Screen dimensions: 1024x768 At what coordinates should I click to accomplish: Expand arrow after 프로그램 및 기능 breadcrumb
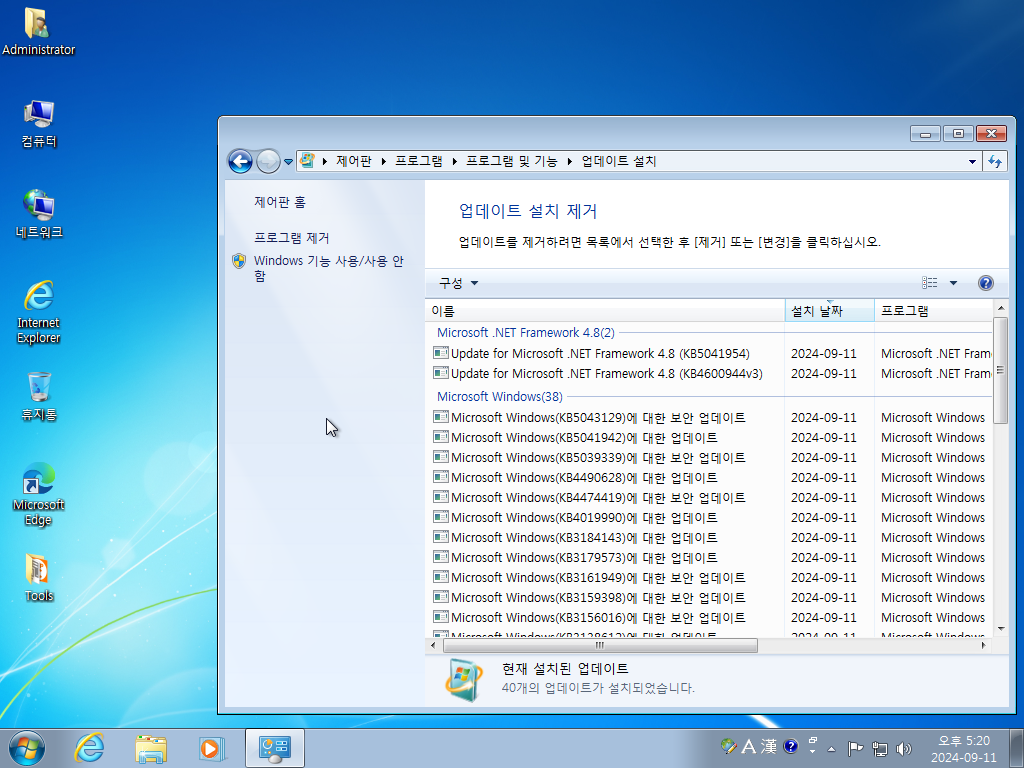(x=569, y=161)
